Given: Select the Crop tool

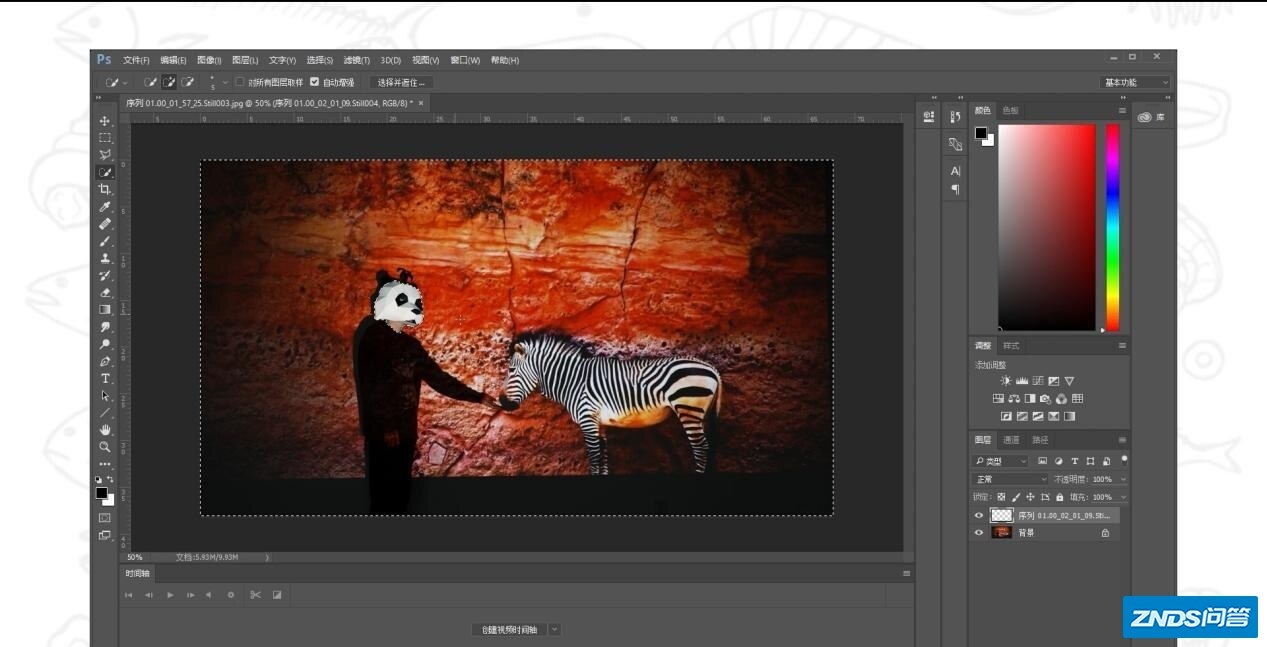Looking at the screenshot, I should (x=105, y=189).
